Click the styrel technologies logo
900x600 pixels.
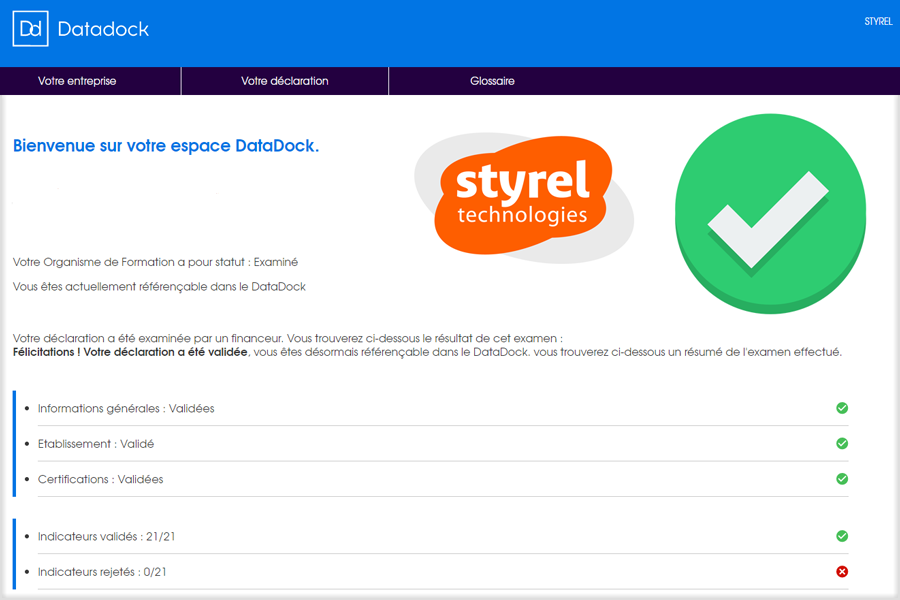[x=523, y=196]
